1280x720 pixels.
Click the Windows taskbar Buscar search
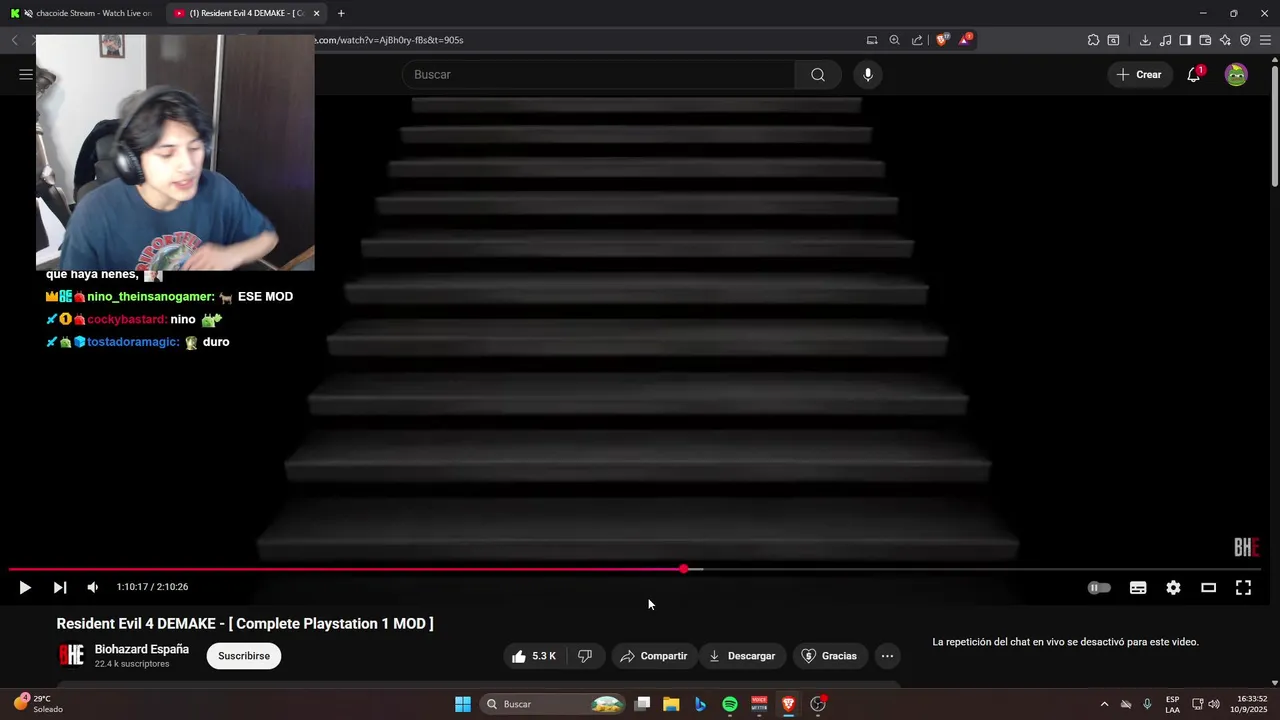554,704
